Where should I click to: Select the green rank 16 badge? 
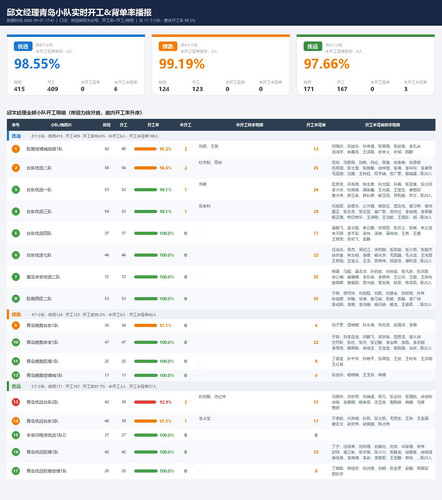click(16, 452)
